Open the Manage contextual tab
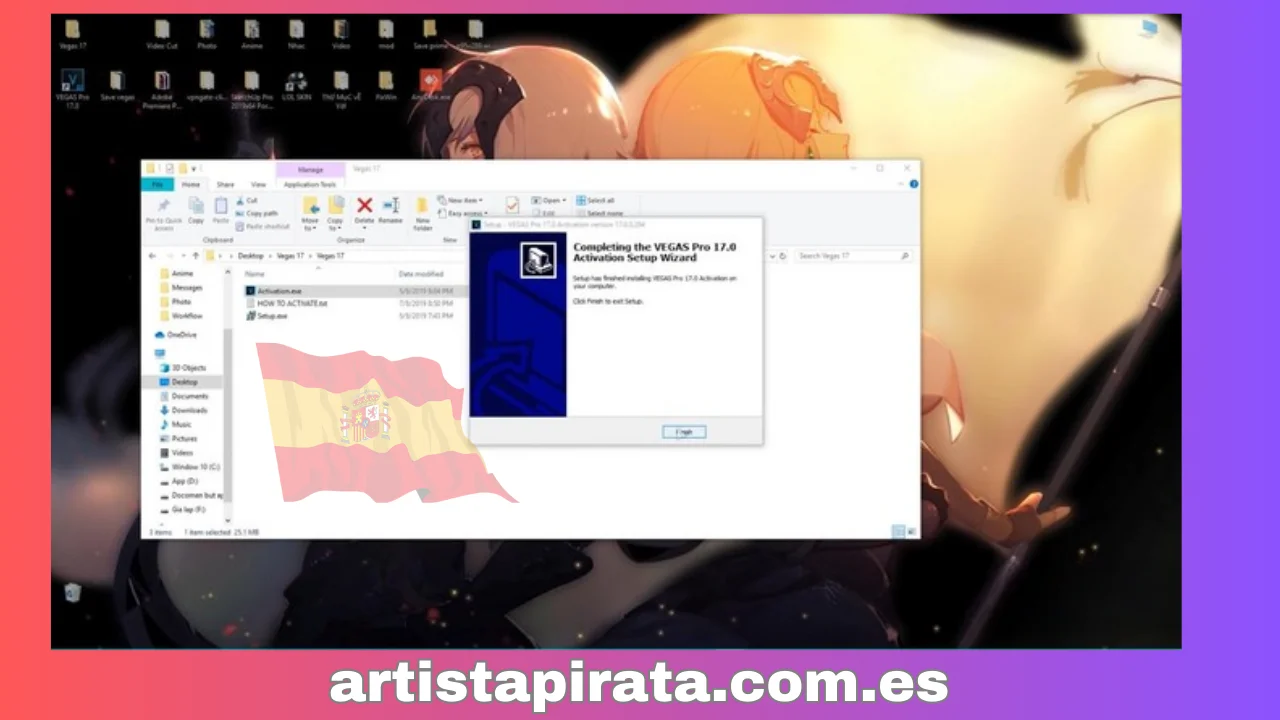 tap(310, 170)
